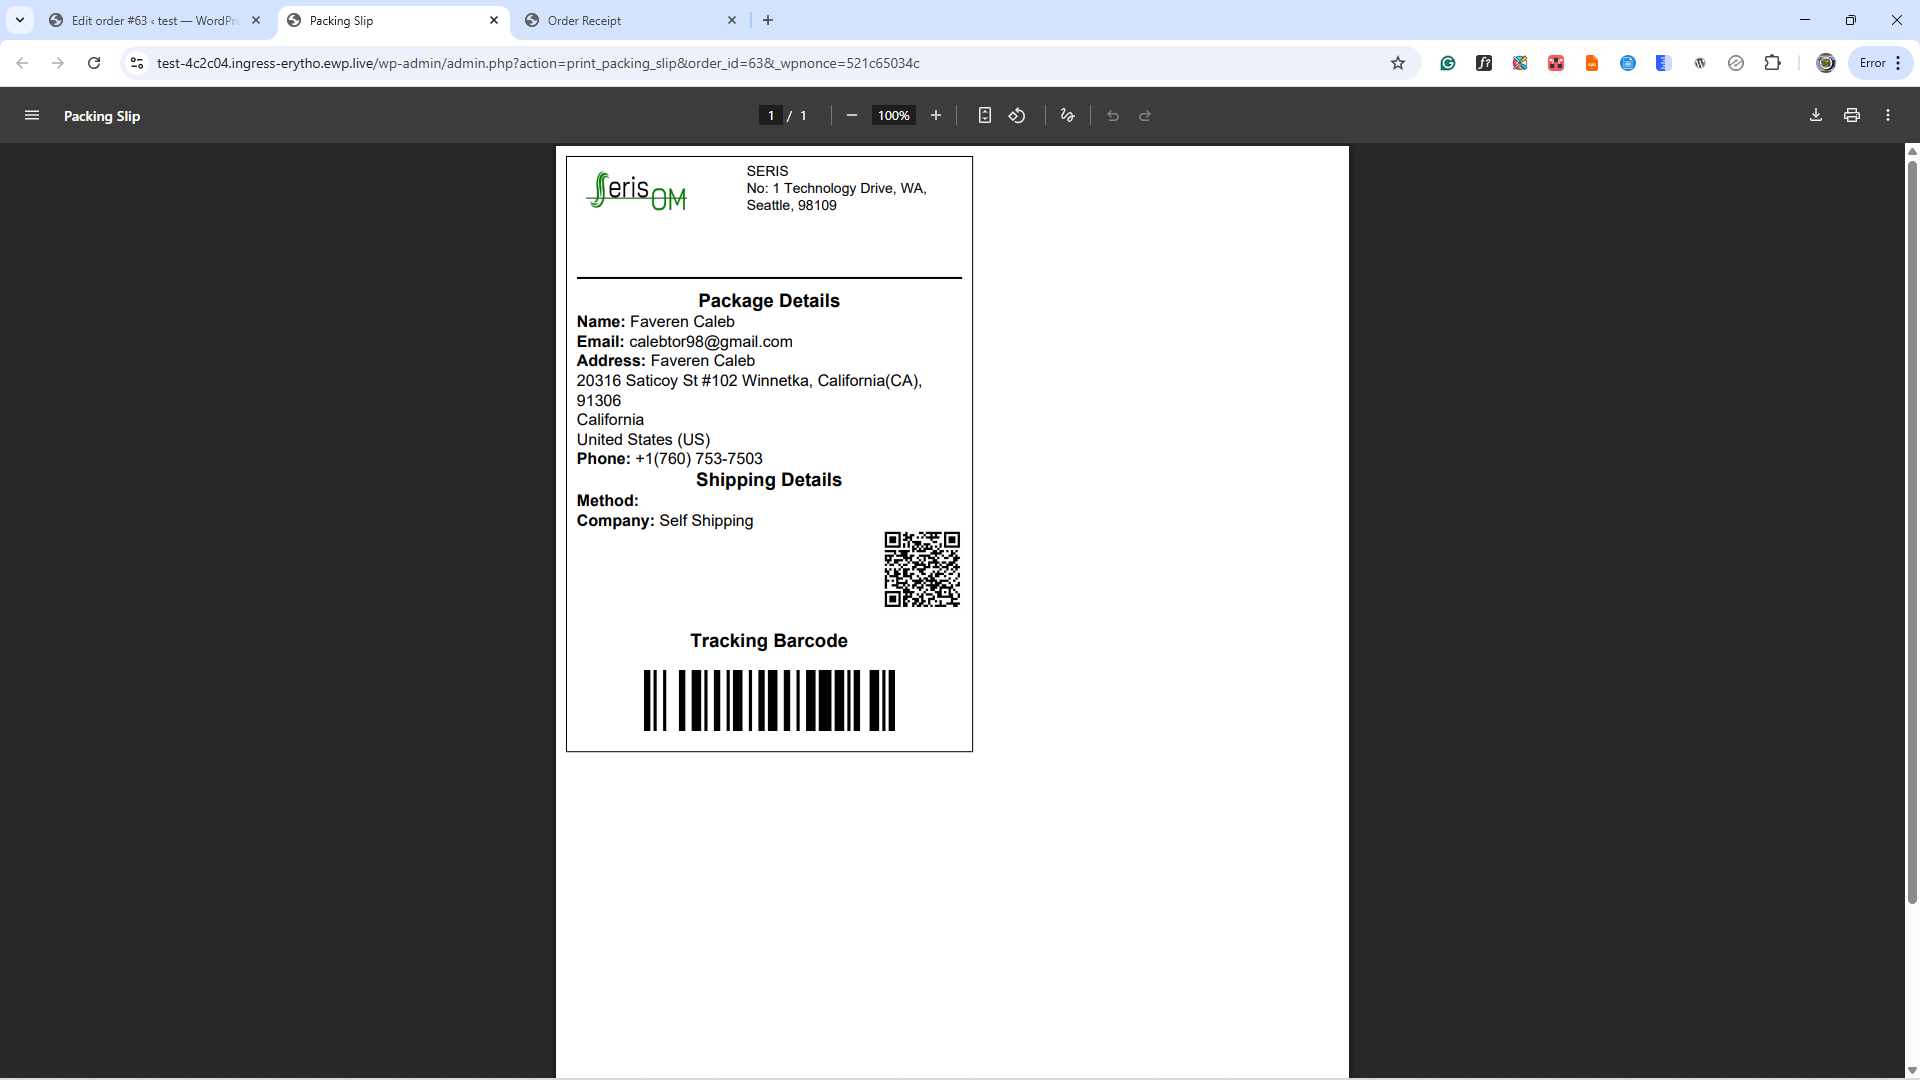This screenshot has height=1080, width=1920.
Task: Toggle the PDF sidebar menu
Action: tap(32, 116)
